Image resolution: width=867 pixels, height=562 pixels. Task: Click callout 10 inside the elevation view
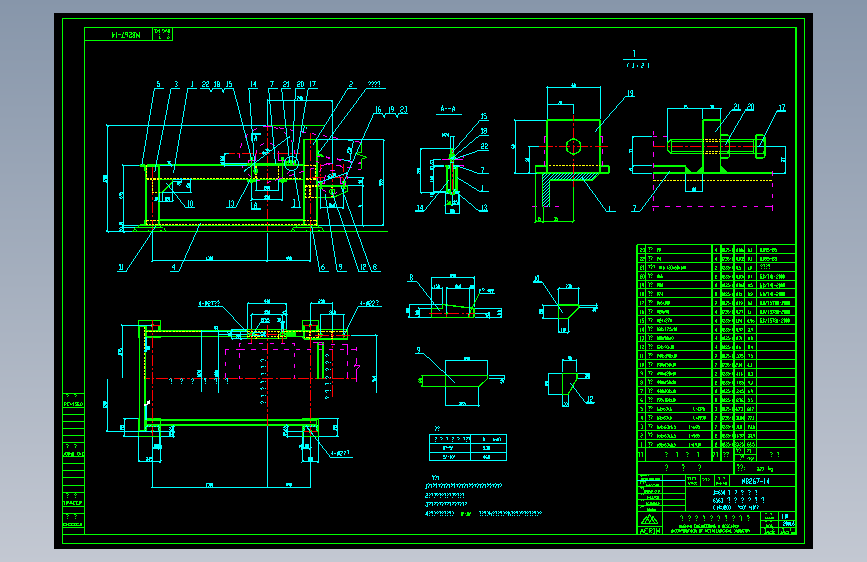coord(190,204)
